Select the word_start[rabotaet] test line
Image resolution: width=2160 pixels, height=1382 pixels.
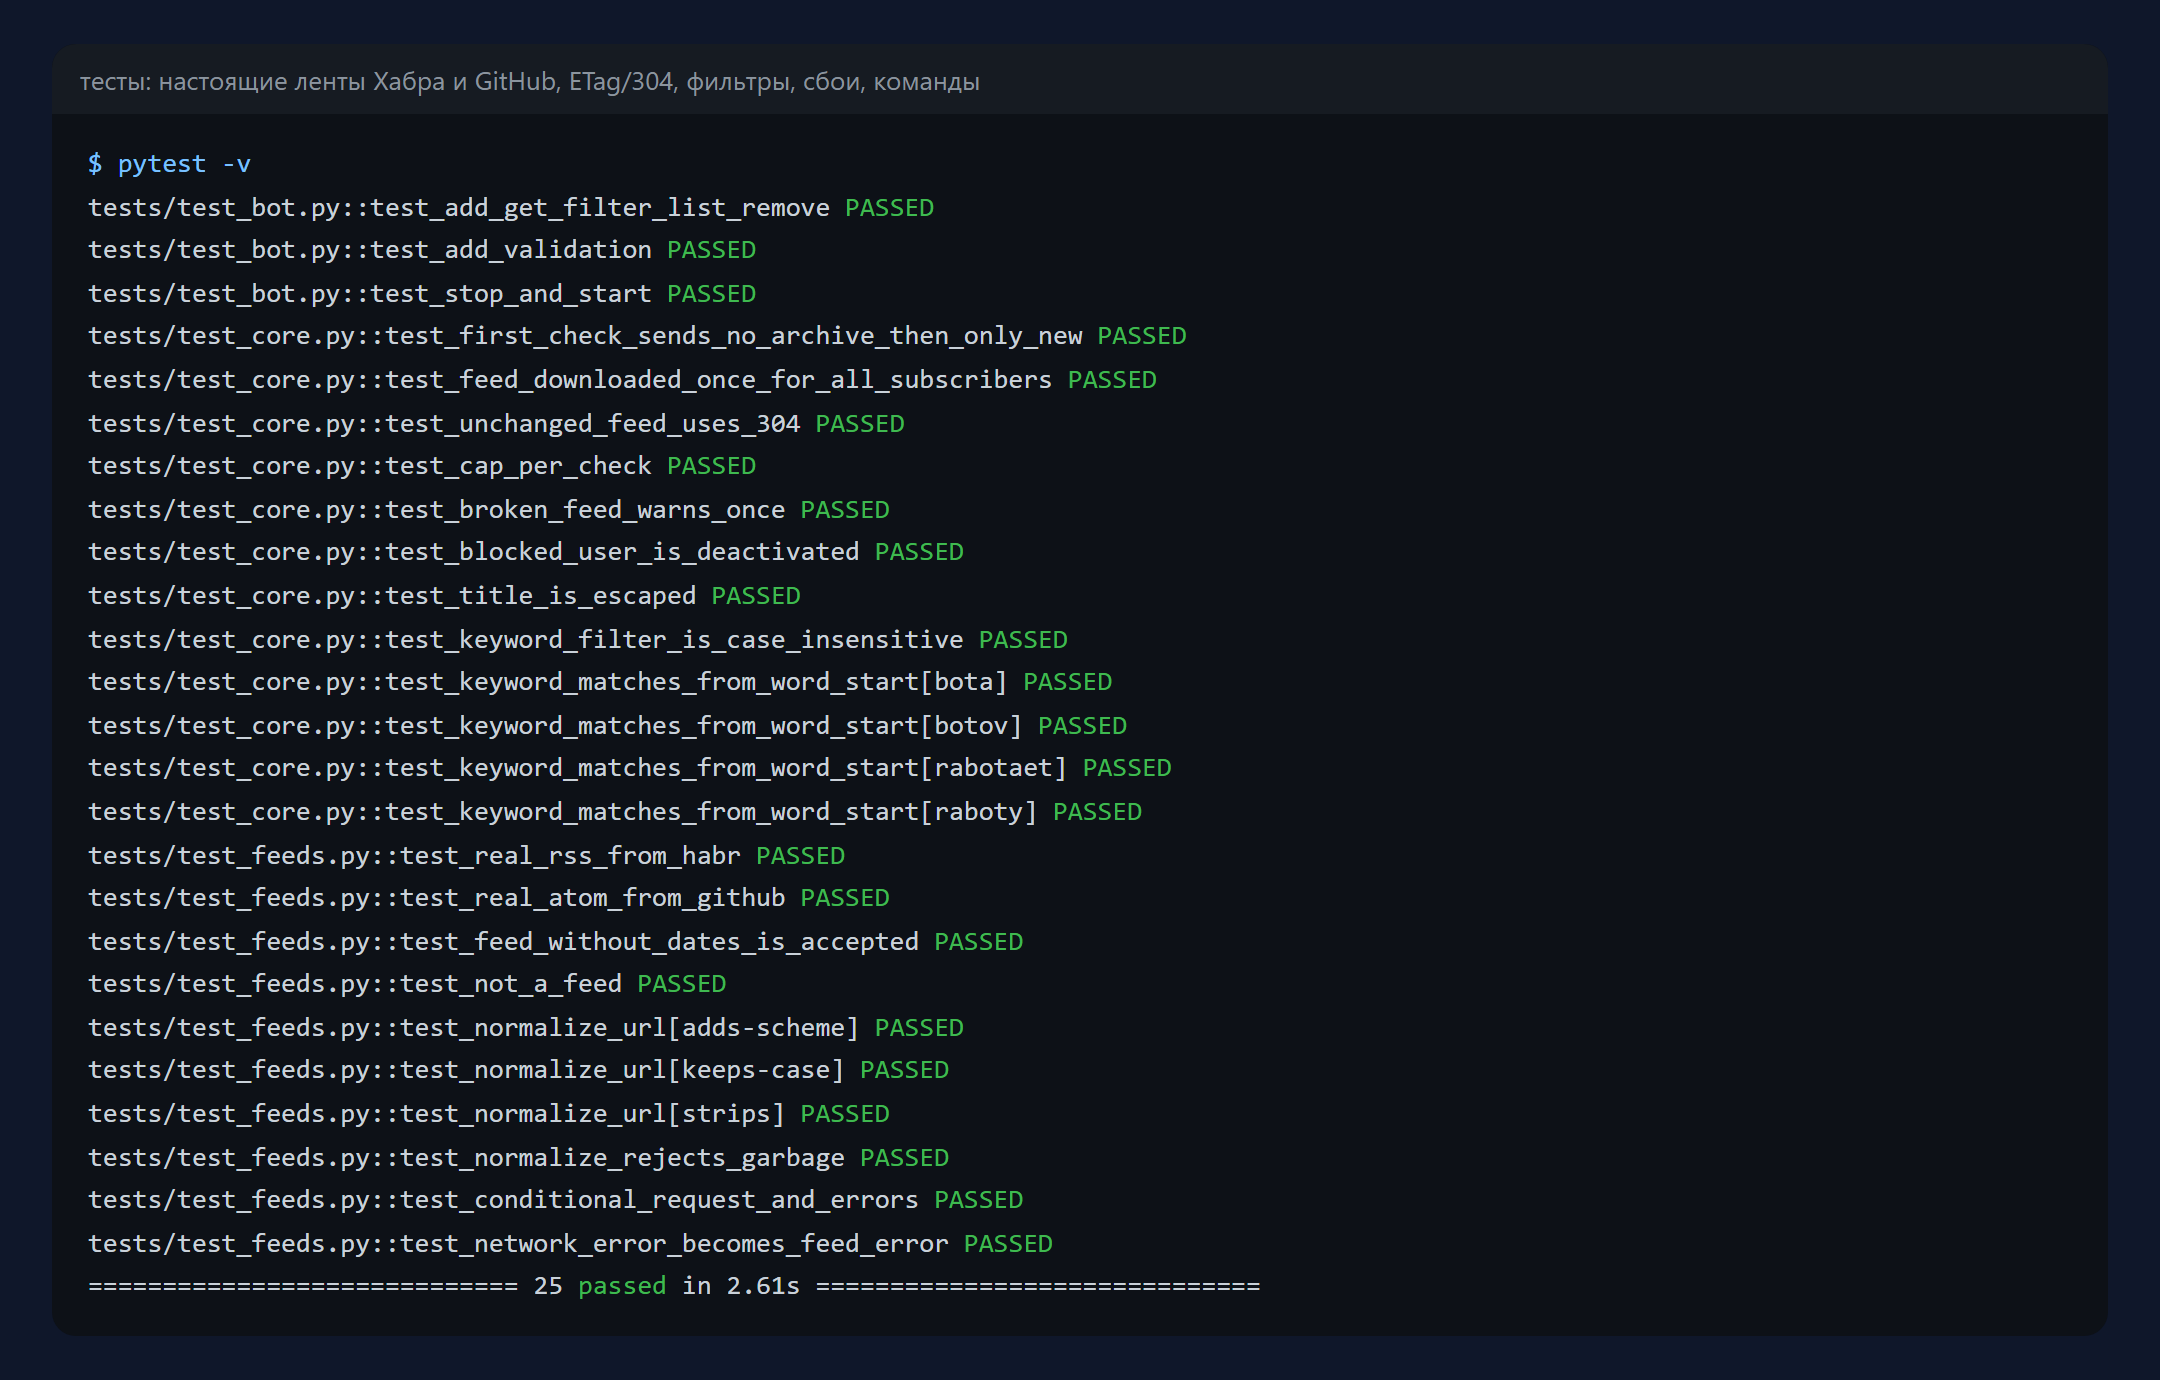point(630,768)
